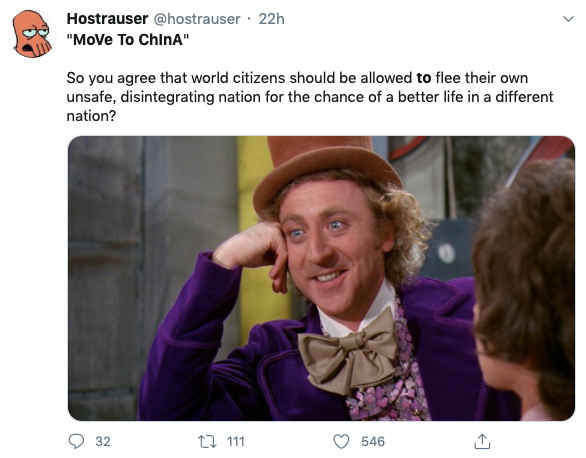Click the tweet text starting "So you agree"

310,97
